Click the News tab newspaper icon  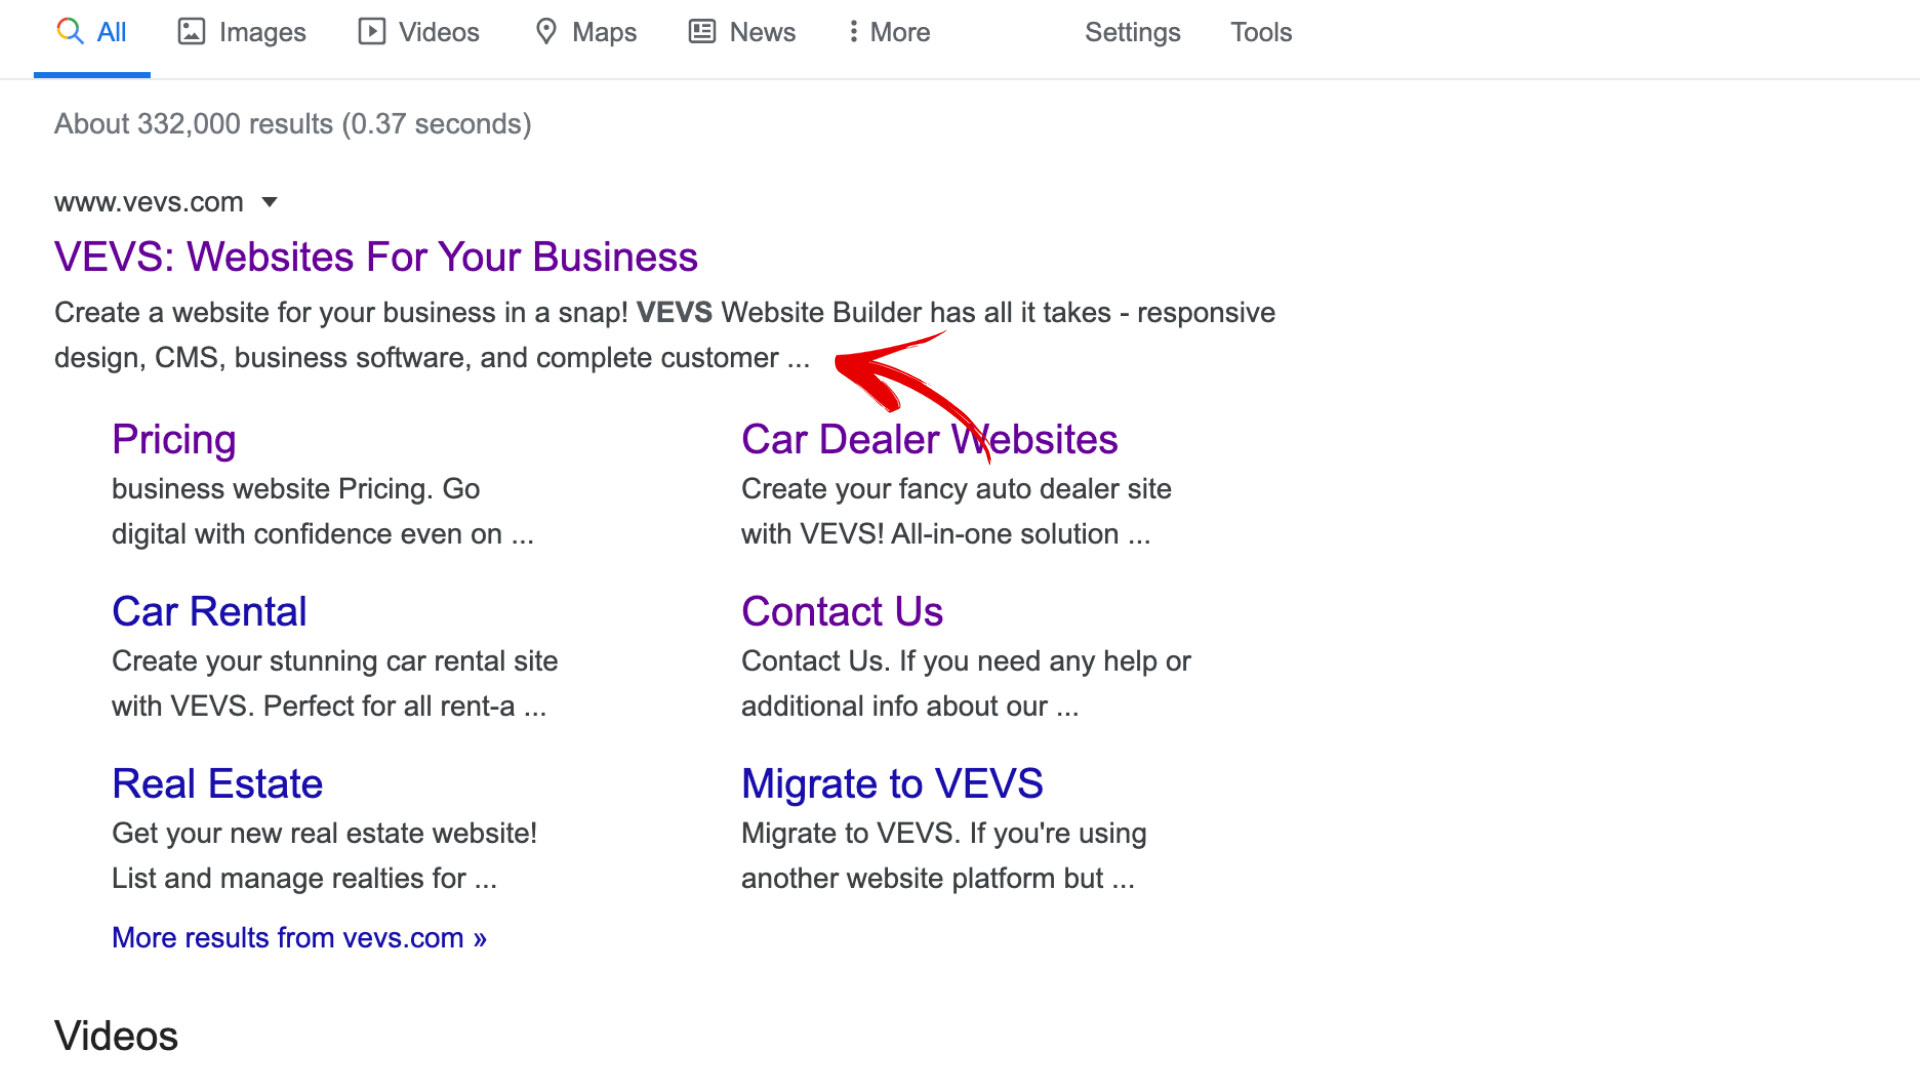[702, 31]
